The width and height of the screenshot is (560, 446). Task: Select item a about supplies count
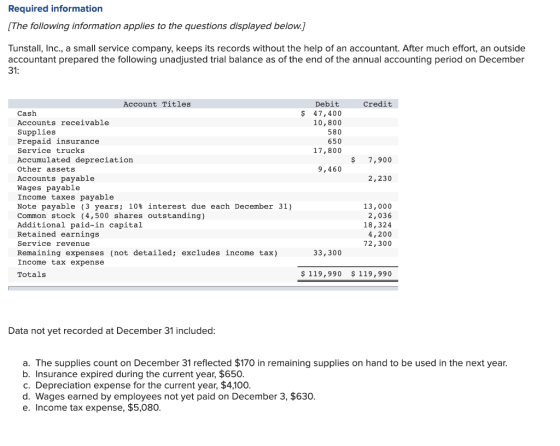(x=265, y=363)
